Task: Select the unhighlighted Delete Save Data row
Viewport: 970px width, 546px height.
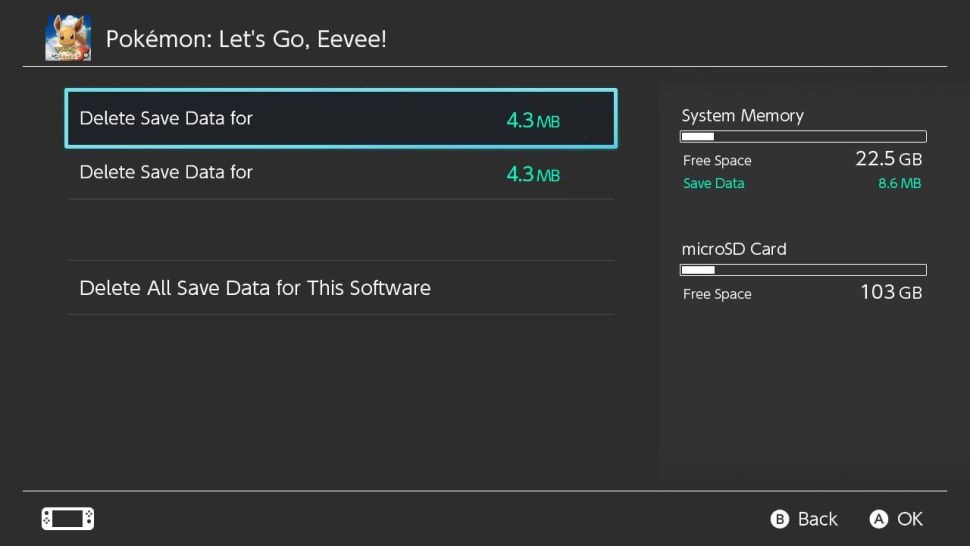Action: pos(341,173)
